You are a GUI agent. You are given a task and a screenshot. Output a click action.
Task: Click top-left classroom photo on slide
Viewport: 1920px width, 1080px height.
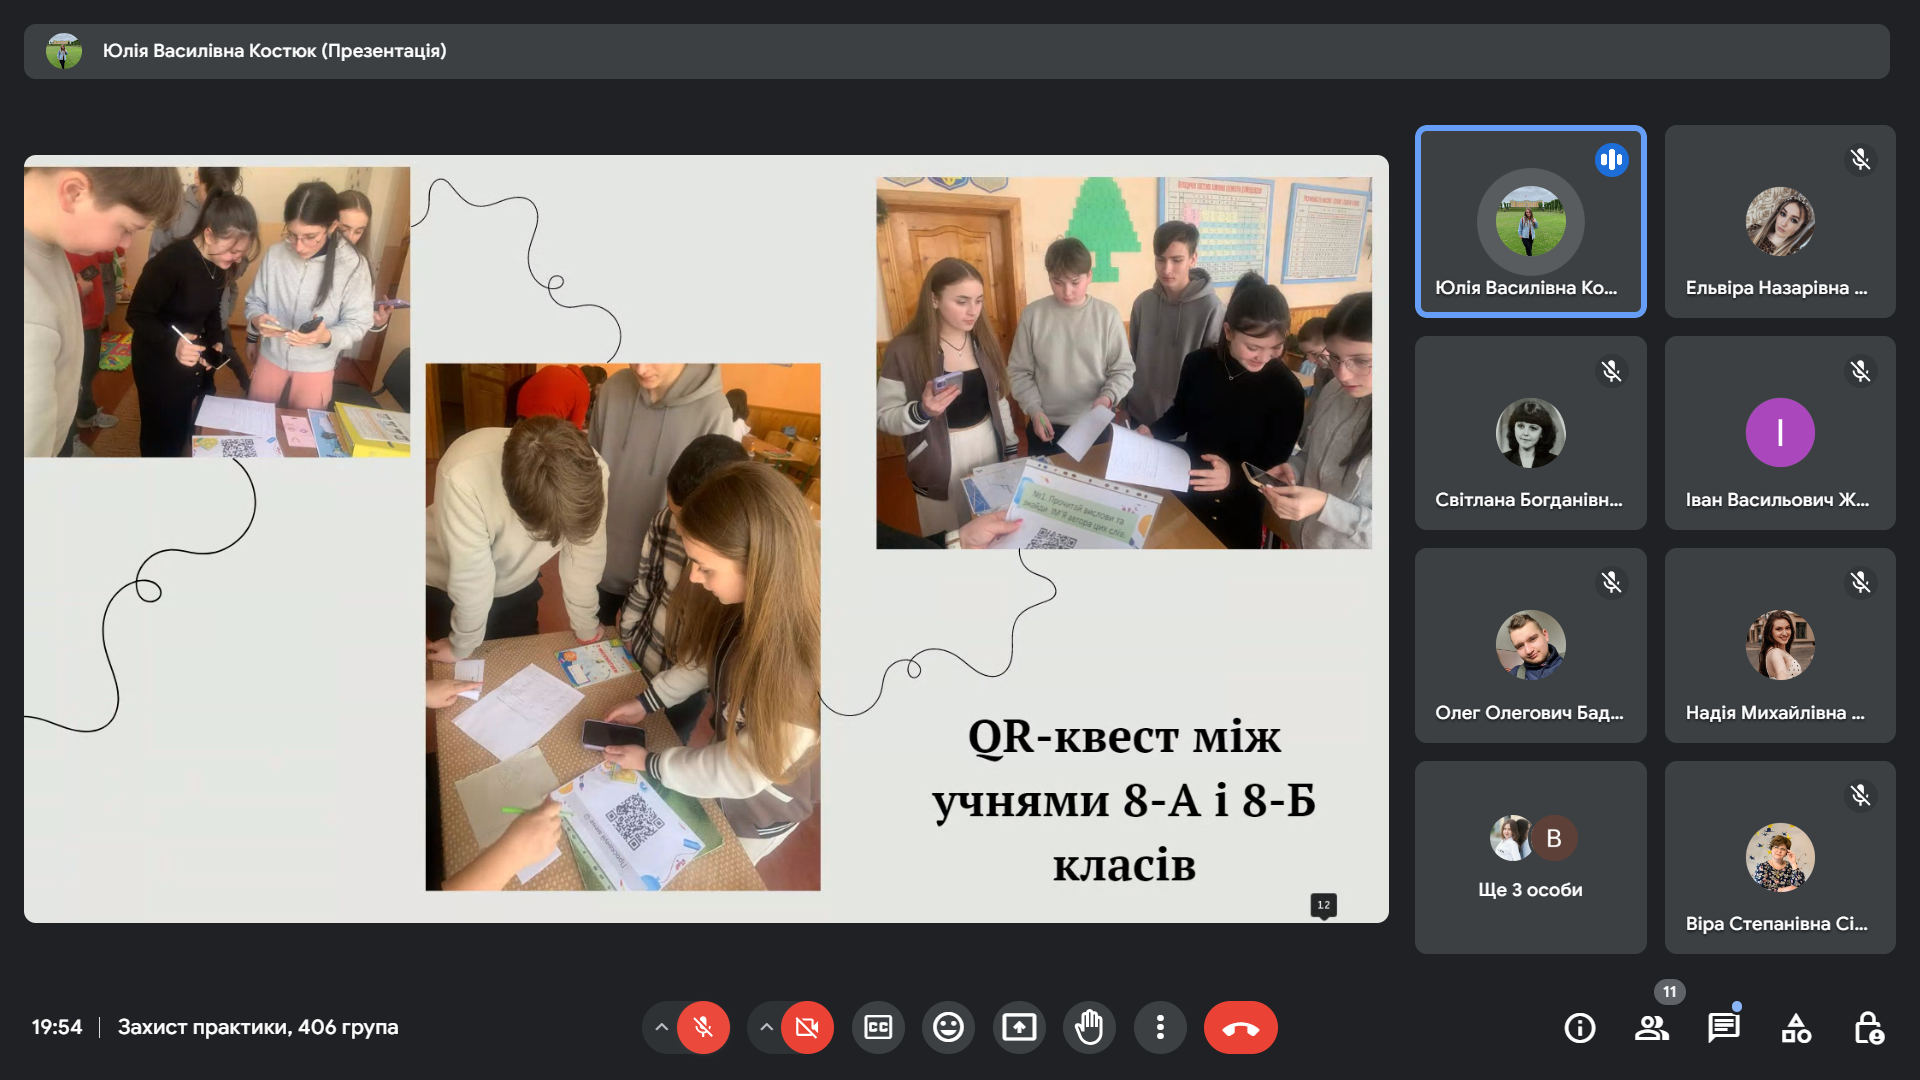[x=217, y=312]
